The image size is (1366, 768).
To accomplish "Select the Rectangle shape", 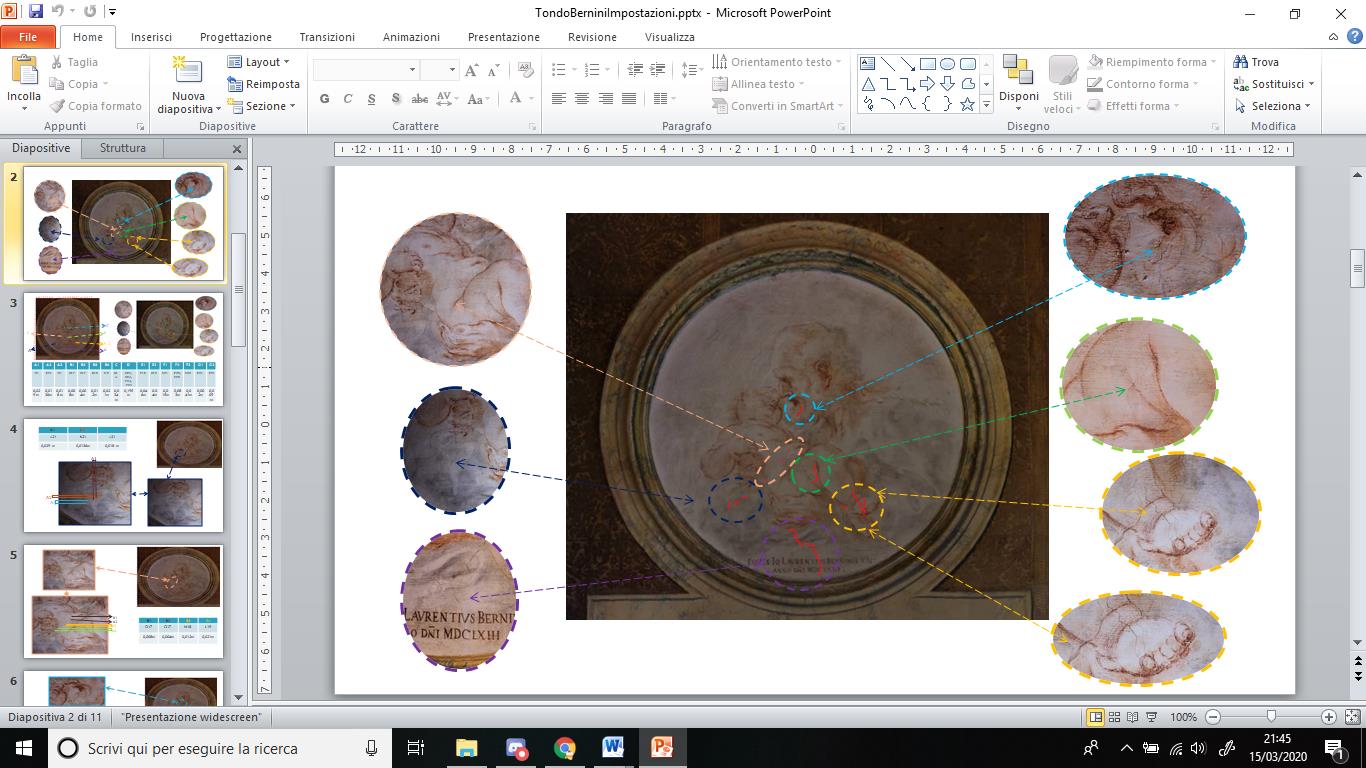I will (x=928, y=64).
